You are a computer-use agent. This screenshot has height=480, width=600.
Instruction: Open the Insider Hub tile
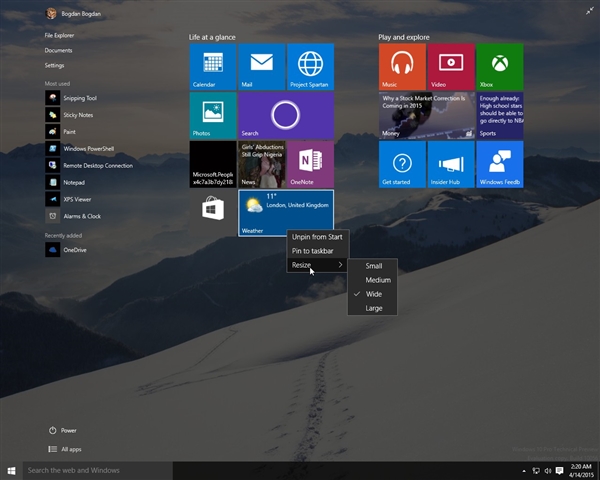[x=451, y=164]
